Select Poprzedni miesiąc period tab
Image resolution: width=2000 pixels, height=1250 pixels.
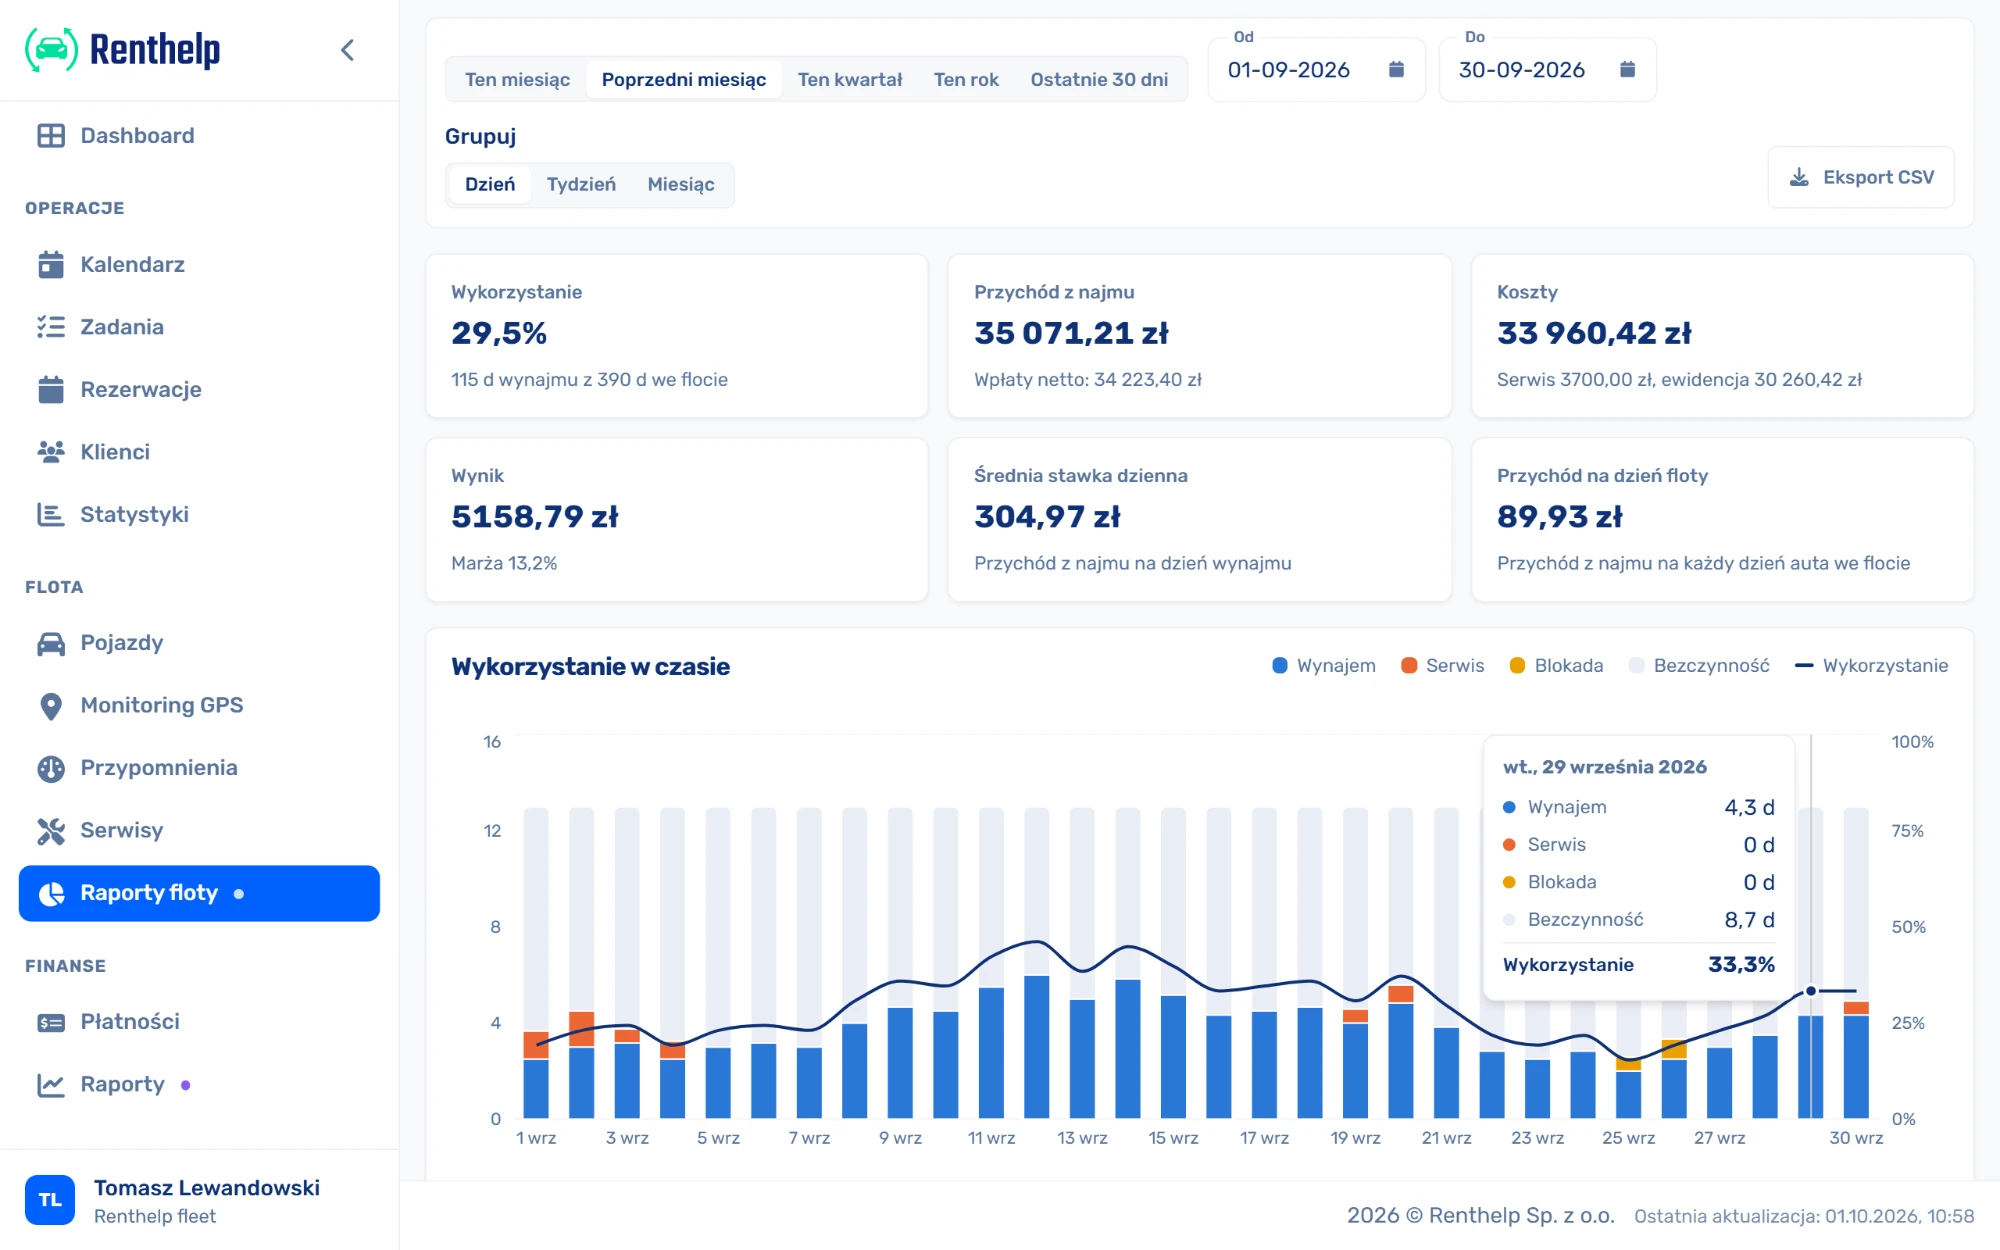[x=684, y=79]
